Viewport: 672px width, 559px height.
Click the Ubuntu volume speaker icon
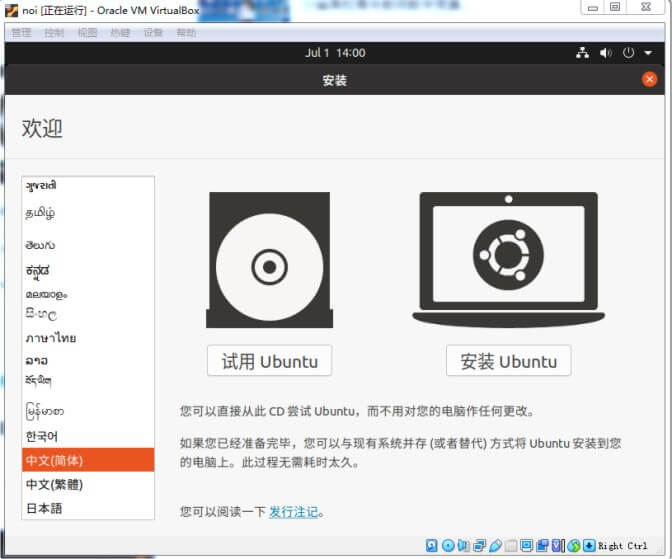pos(606,53)
